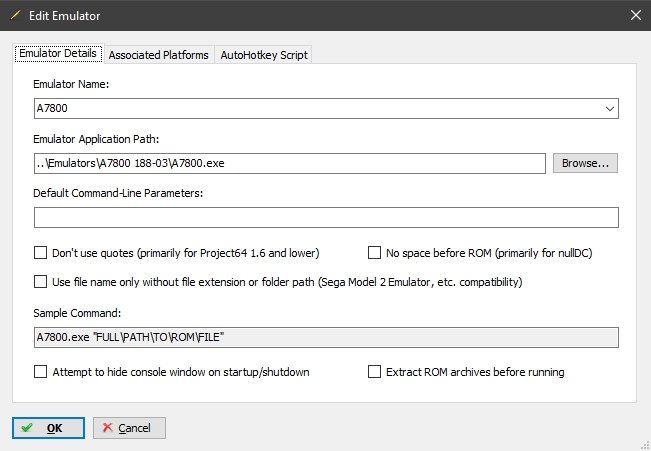Confirm with the OK button
651x451 pixels.
(48, 428)
